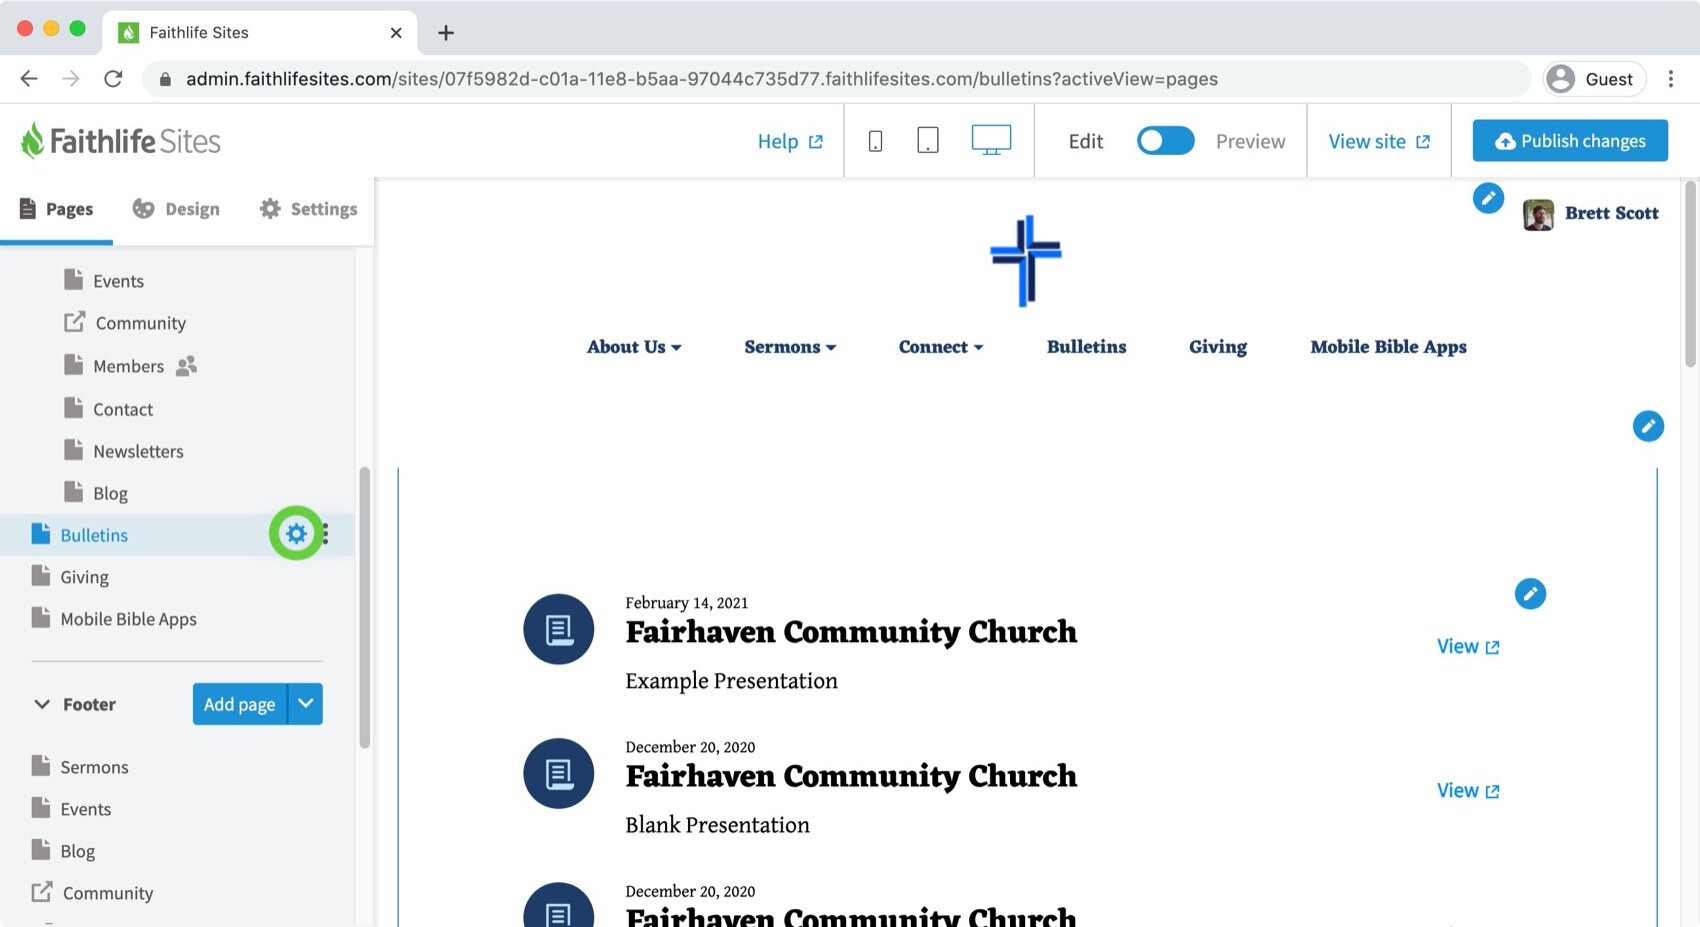Click Example Presentation bulletin subtitle
Image resolution: width=1700 pixels, height=927 pixels.
[x=731, y=681]
